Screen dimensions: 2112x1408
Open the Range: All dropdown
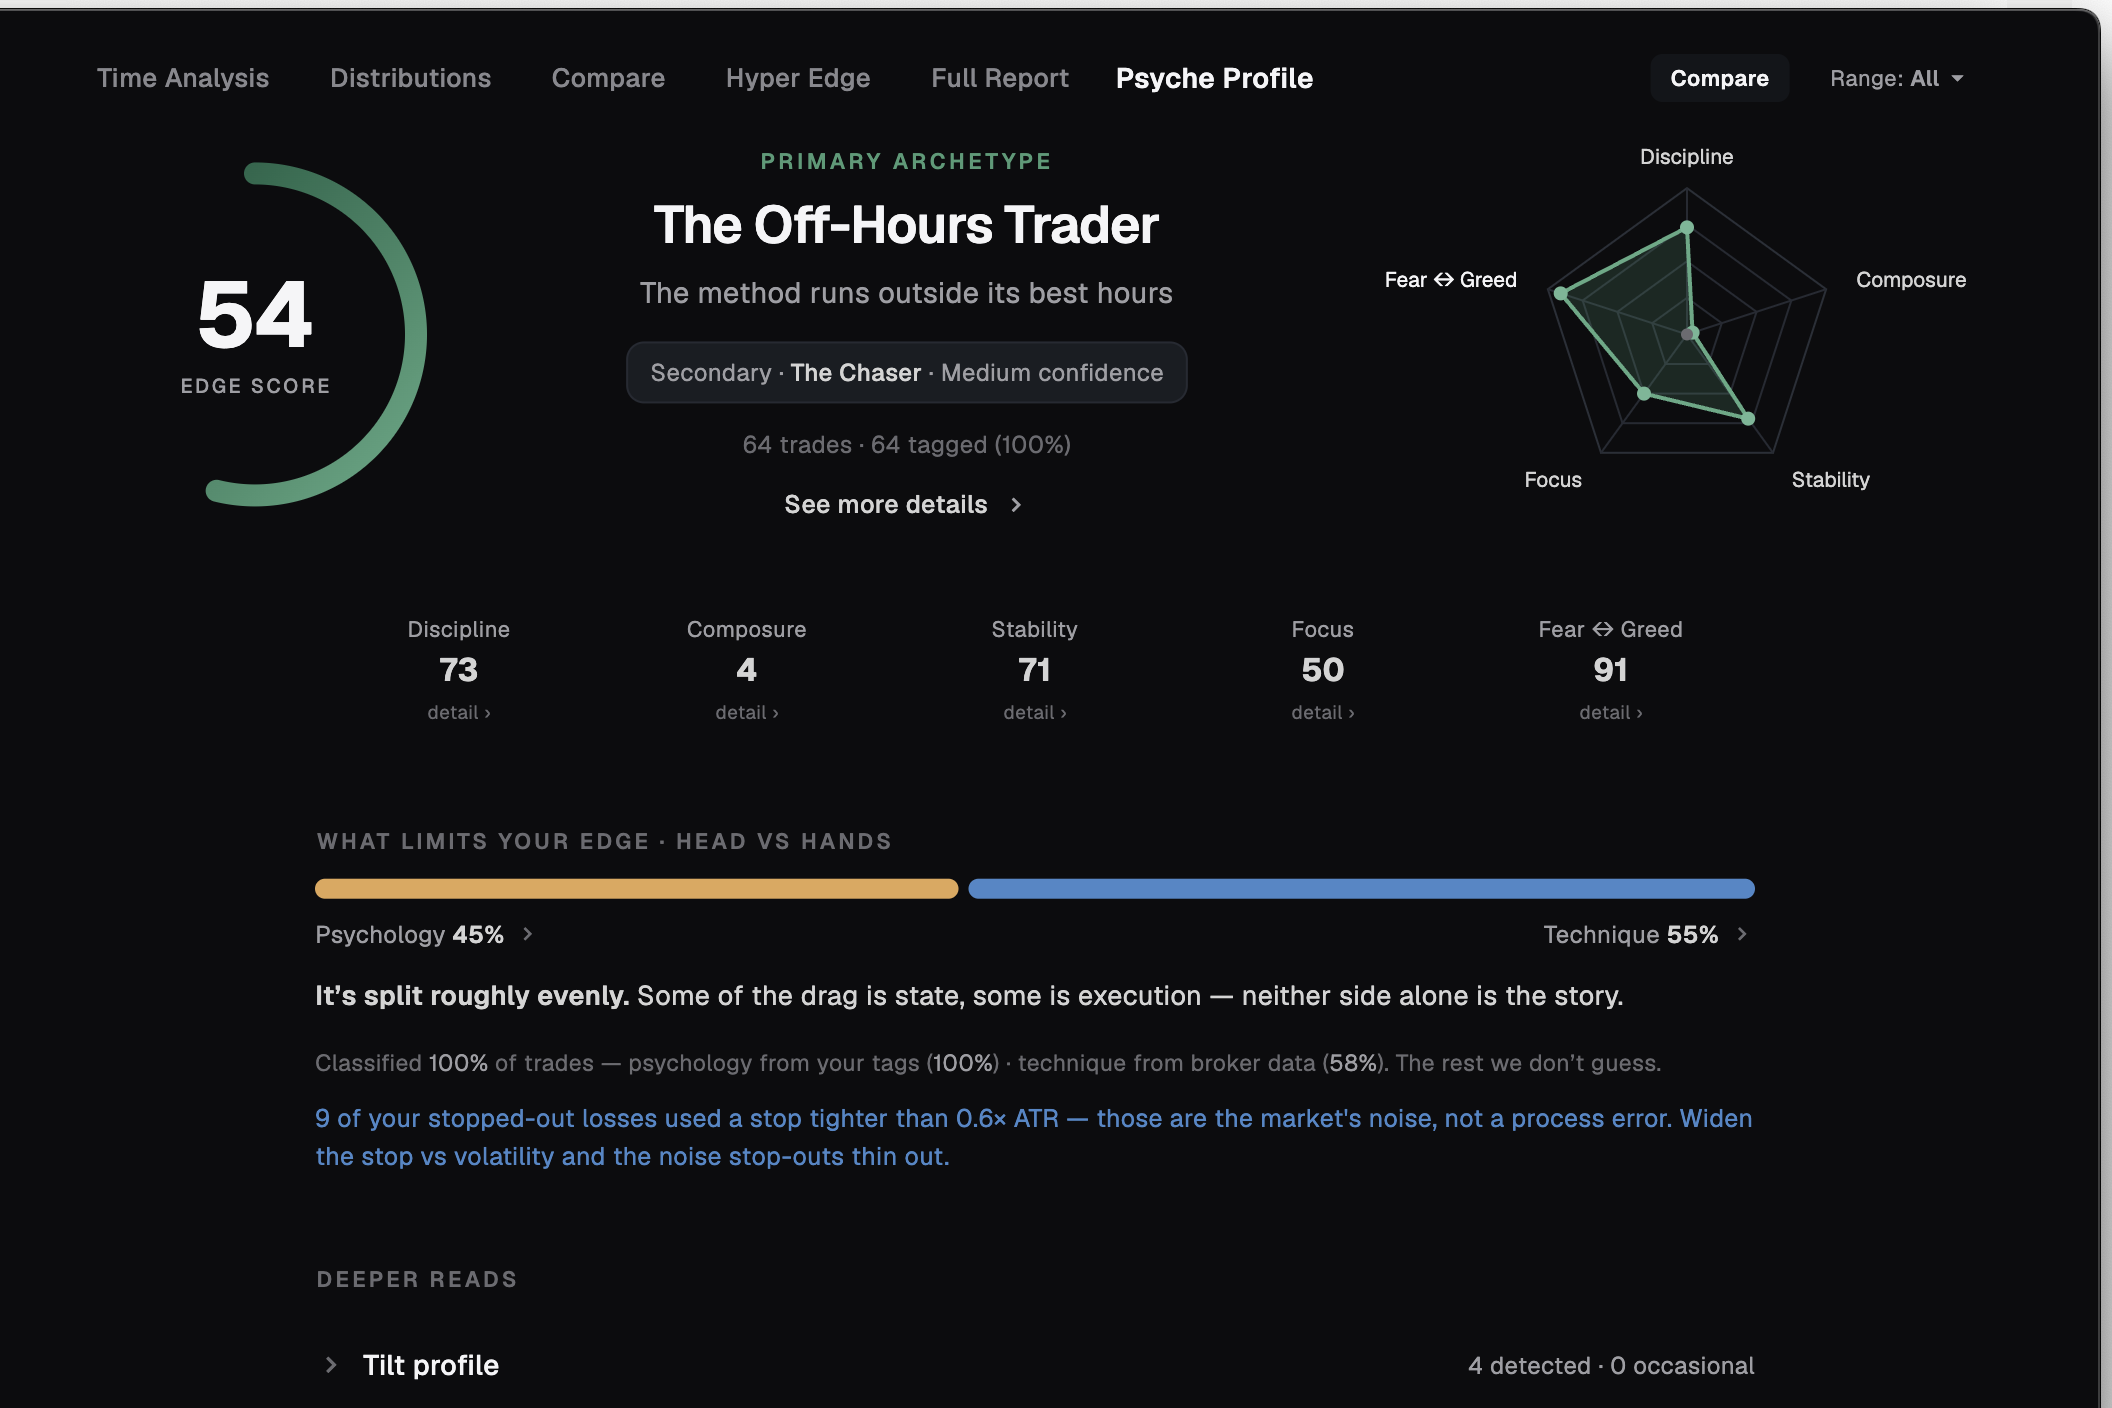pos(1897,78)
